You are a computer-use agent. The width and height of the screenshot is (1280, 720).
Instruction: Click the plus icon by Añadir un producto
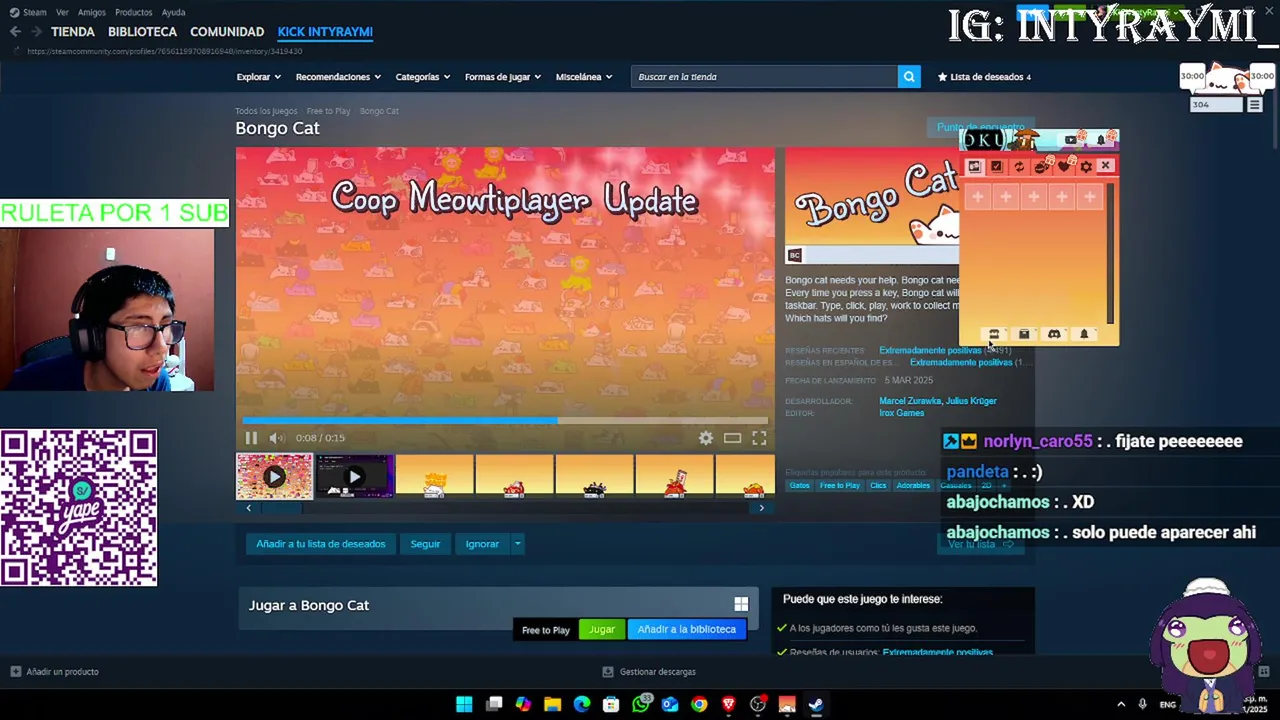(15, 672)
